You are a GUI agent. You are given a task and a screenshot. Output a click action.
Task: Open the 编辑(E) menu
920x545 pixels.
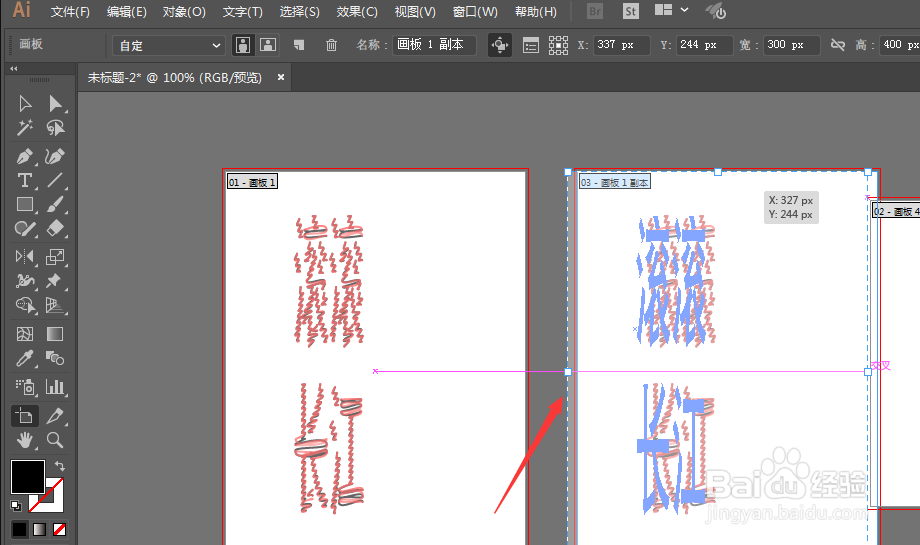127,12
